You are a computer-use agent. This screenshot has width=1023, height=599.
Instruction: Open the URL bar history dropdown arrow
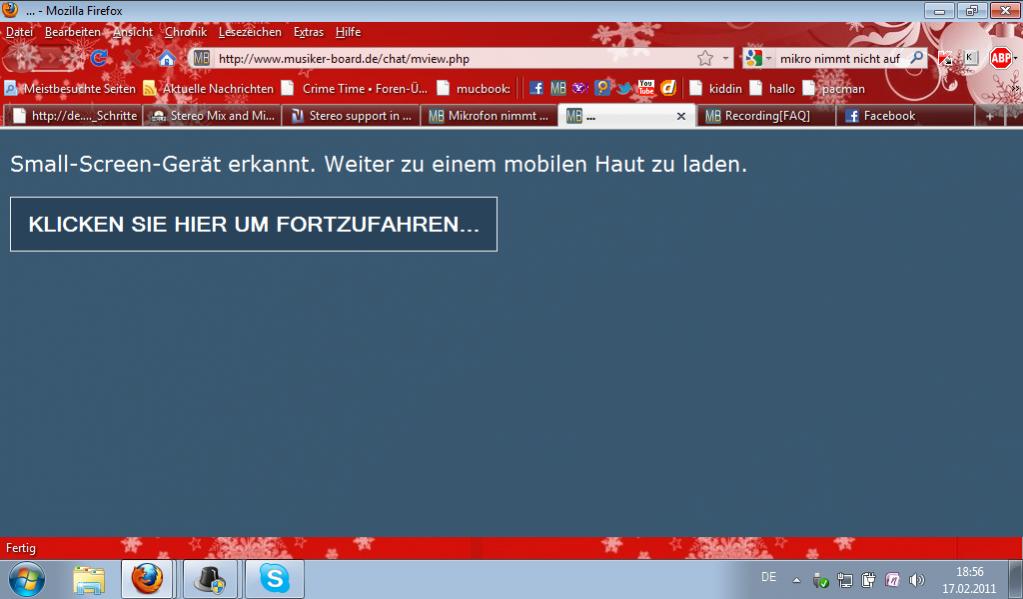725,59
